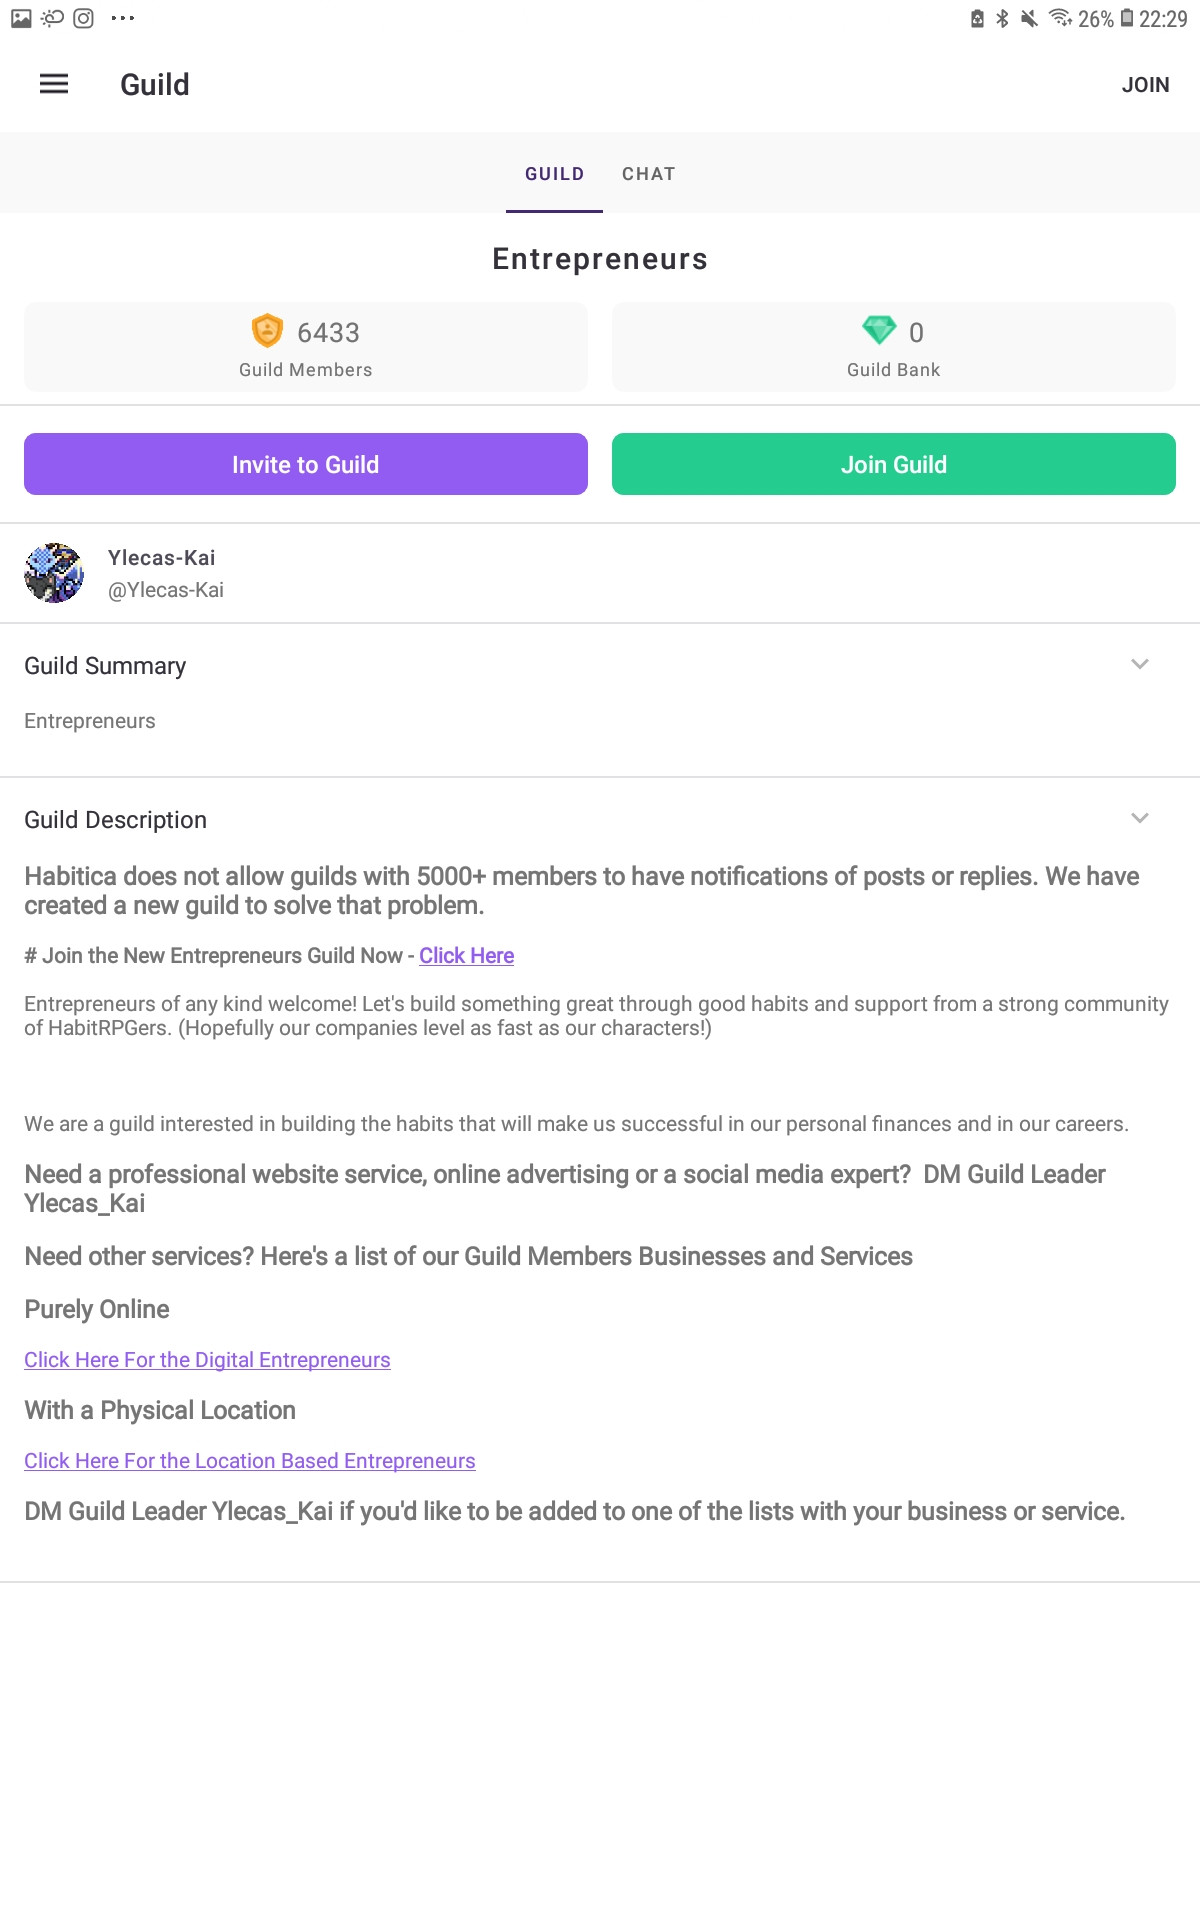
Task: Collapse the Guild Description section
Action: click(1140, 818)
